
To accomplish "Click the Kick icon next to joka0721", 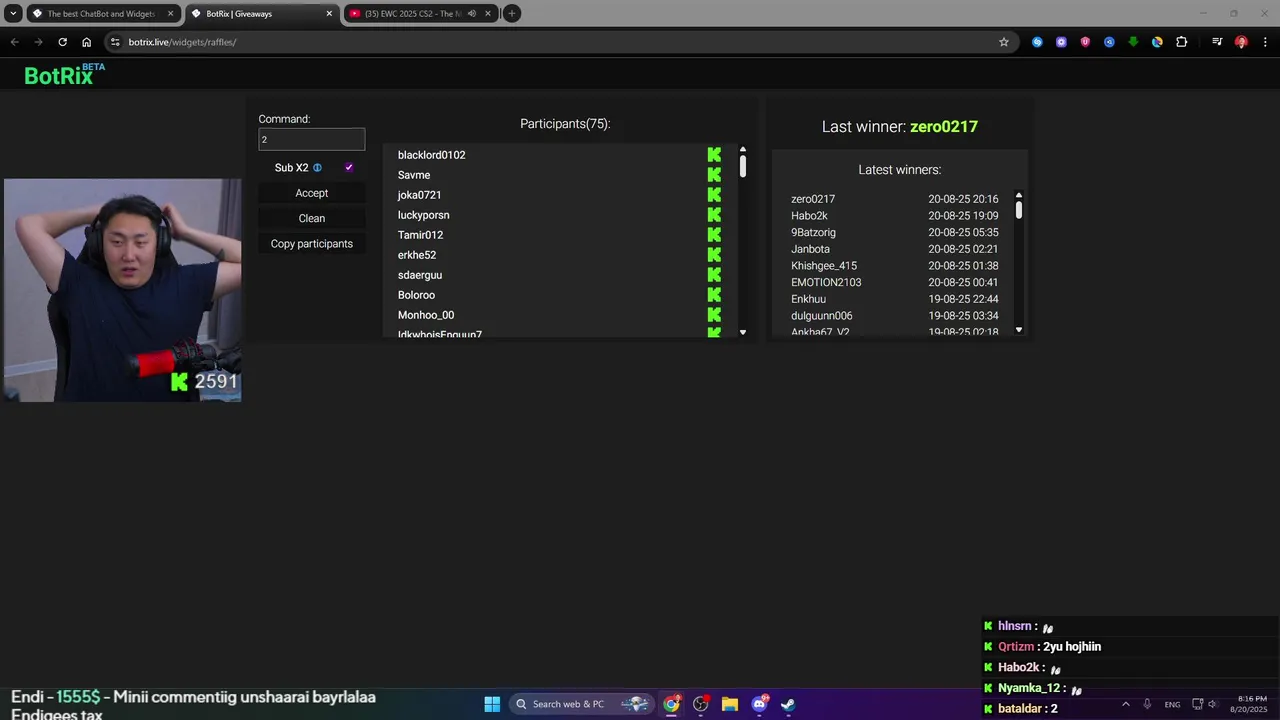I will pos(714,195).
